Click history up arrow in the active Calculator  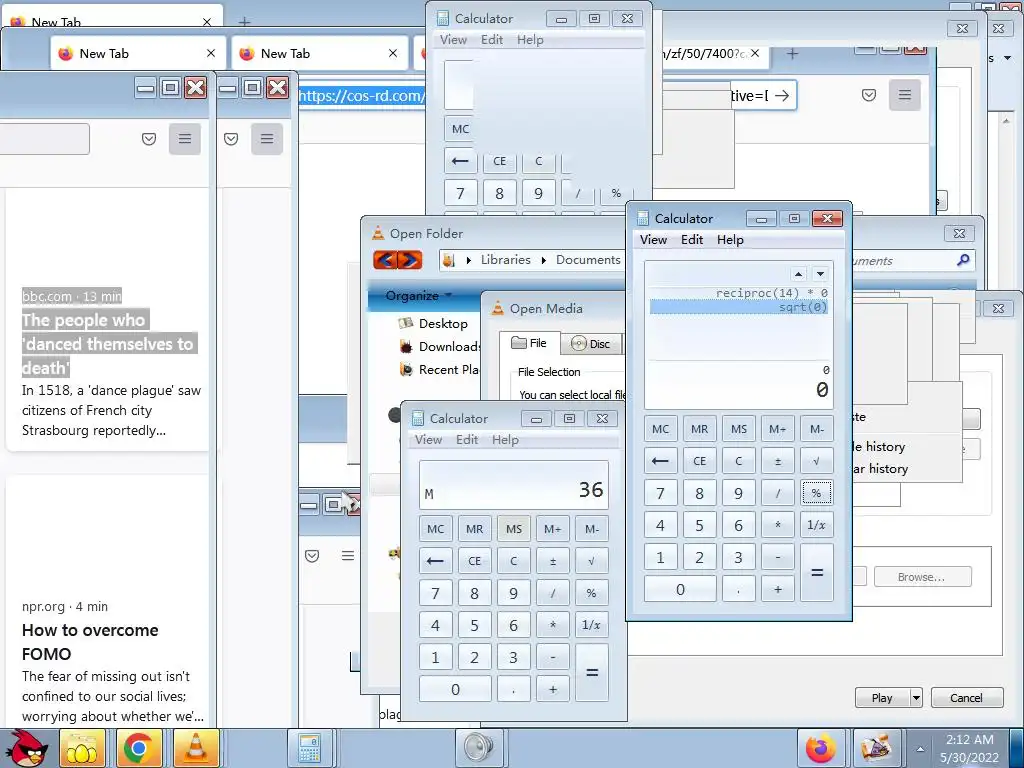[x=798, y=274]
